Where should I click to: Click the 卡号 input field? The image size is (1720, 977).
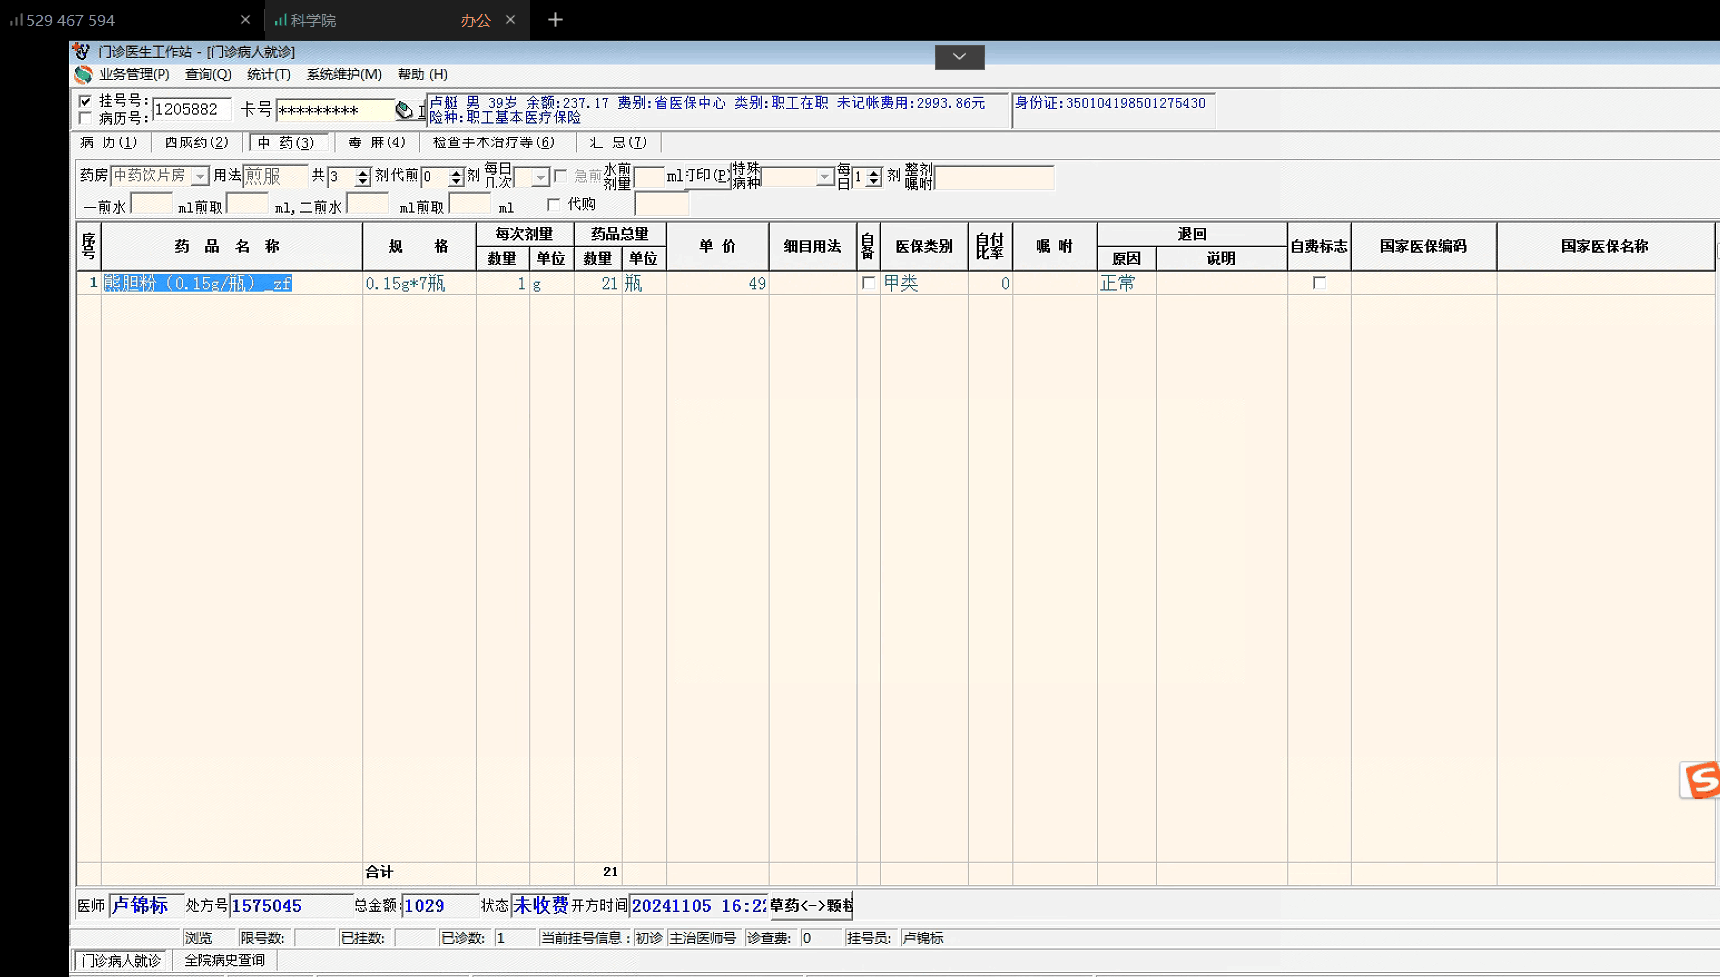coord(335,110)
